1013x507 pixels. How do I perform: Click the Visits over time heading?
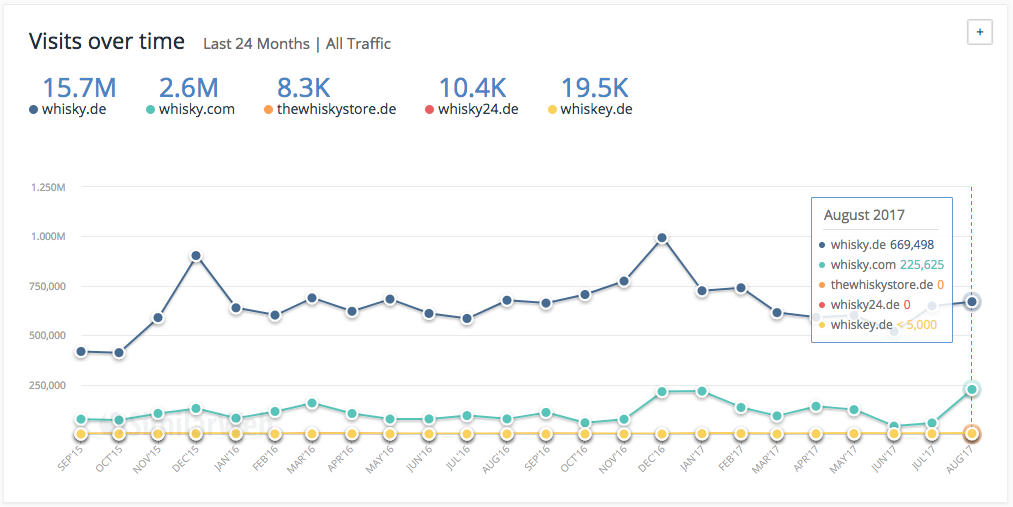(x=107, y=42)
